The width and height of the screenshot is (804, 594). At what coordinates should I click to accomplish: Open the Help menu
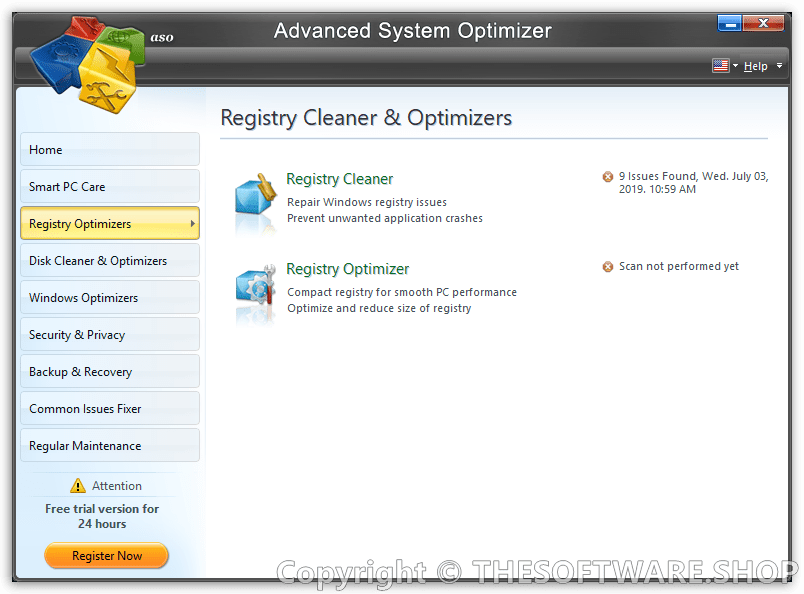pos(756,66)
